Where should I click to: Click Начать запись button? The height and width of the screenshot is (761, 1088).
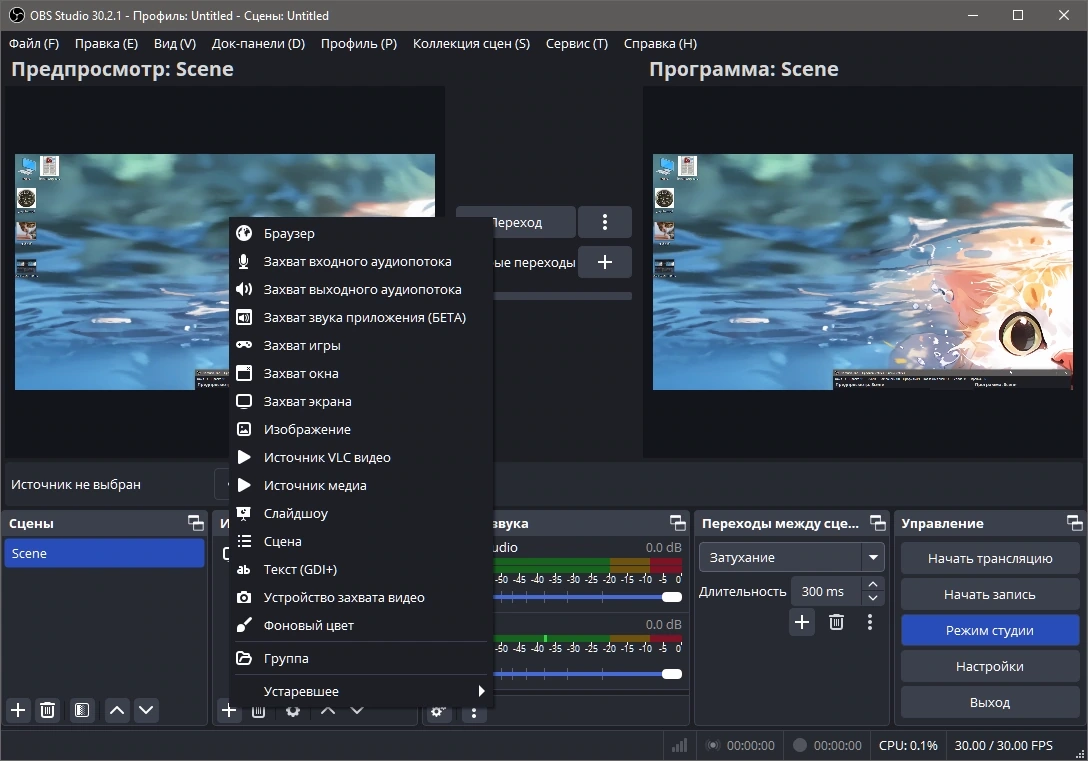coord(990,595)
